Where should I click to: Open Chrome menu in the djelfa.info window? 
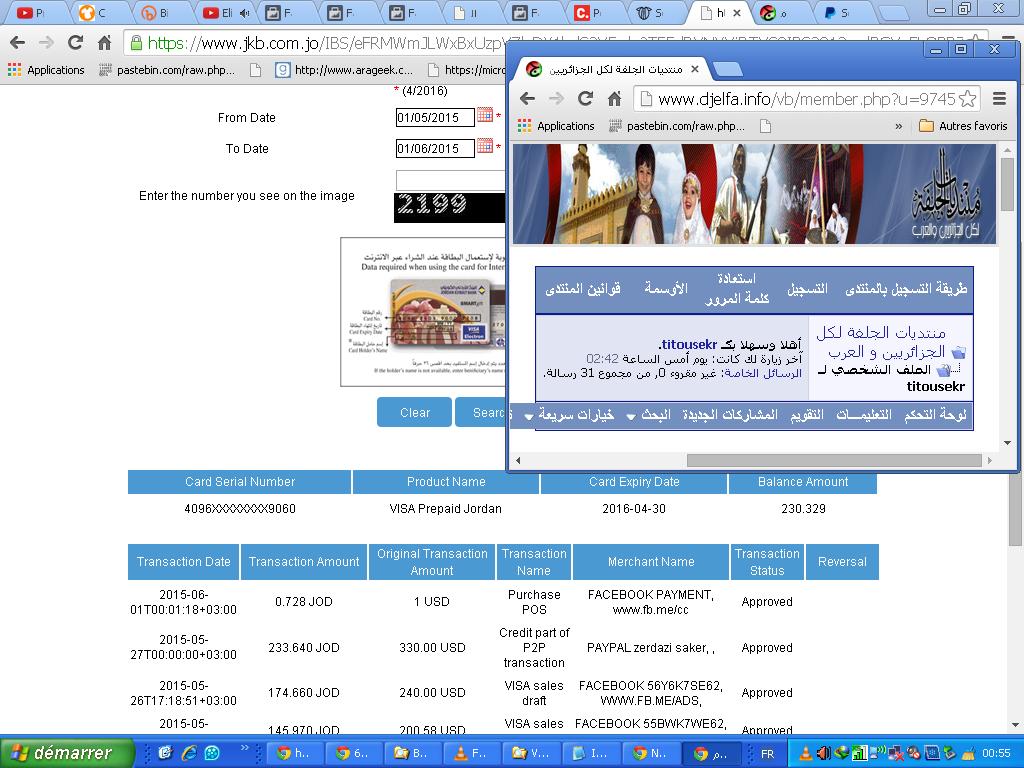(x=999, y=99)
